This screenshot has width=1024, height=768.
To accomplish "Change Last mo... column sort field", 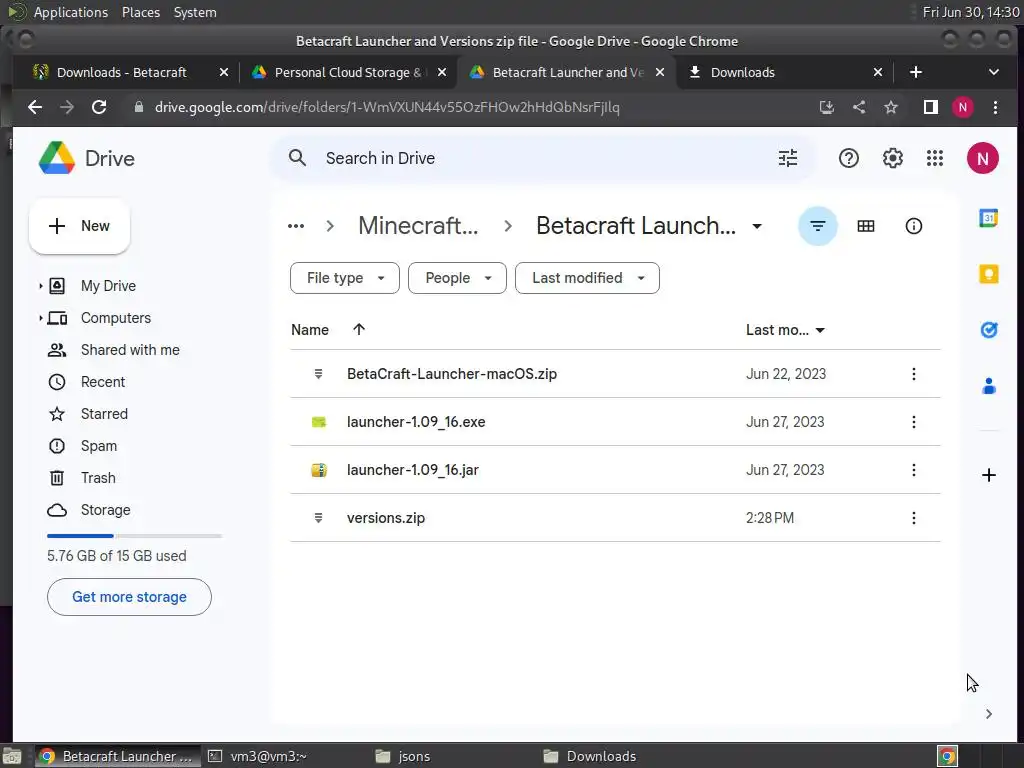I will point(785,330).
